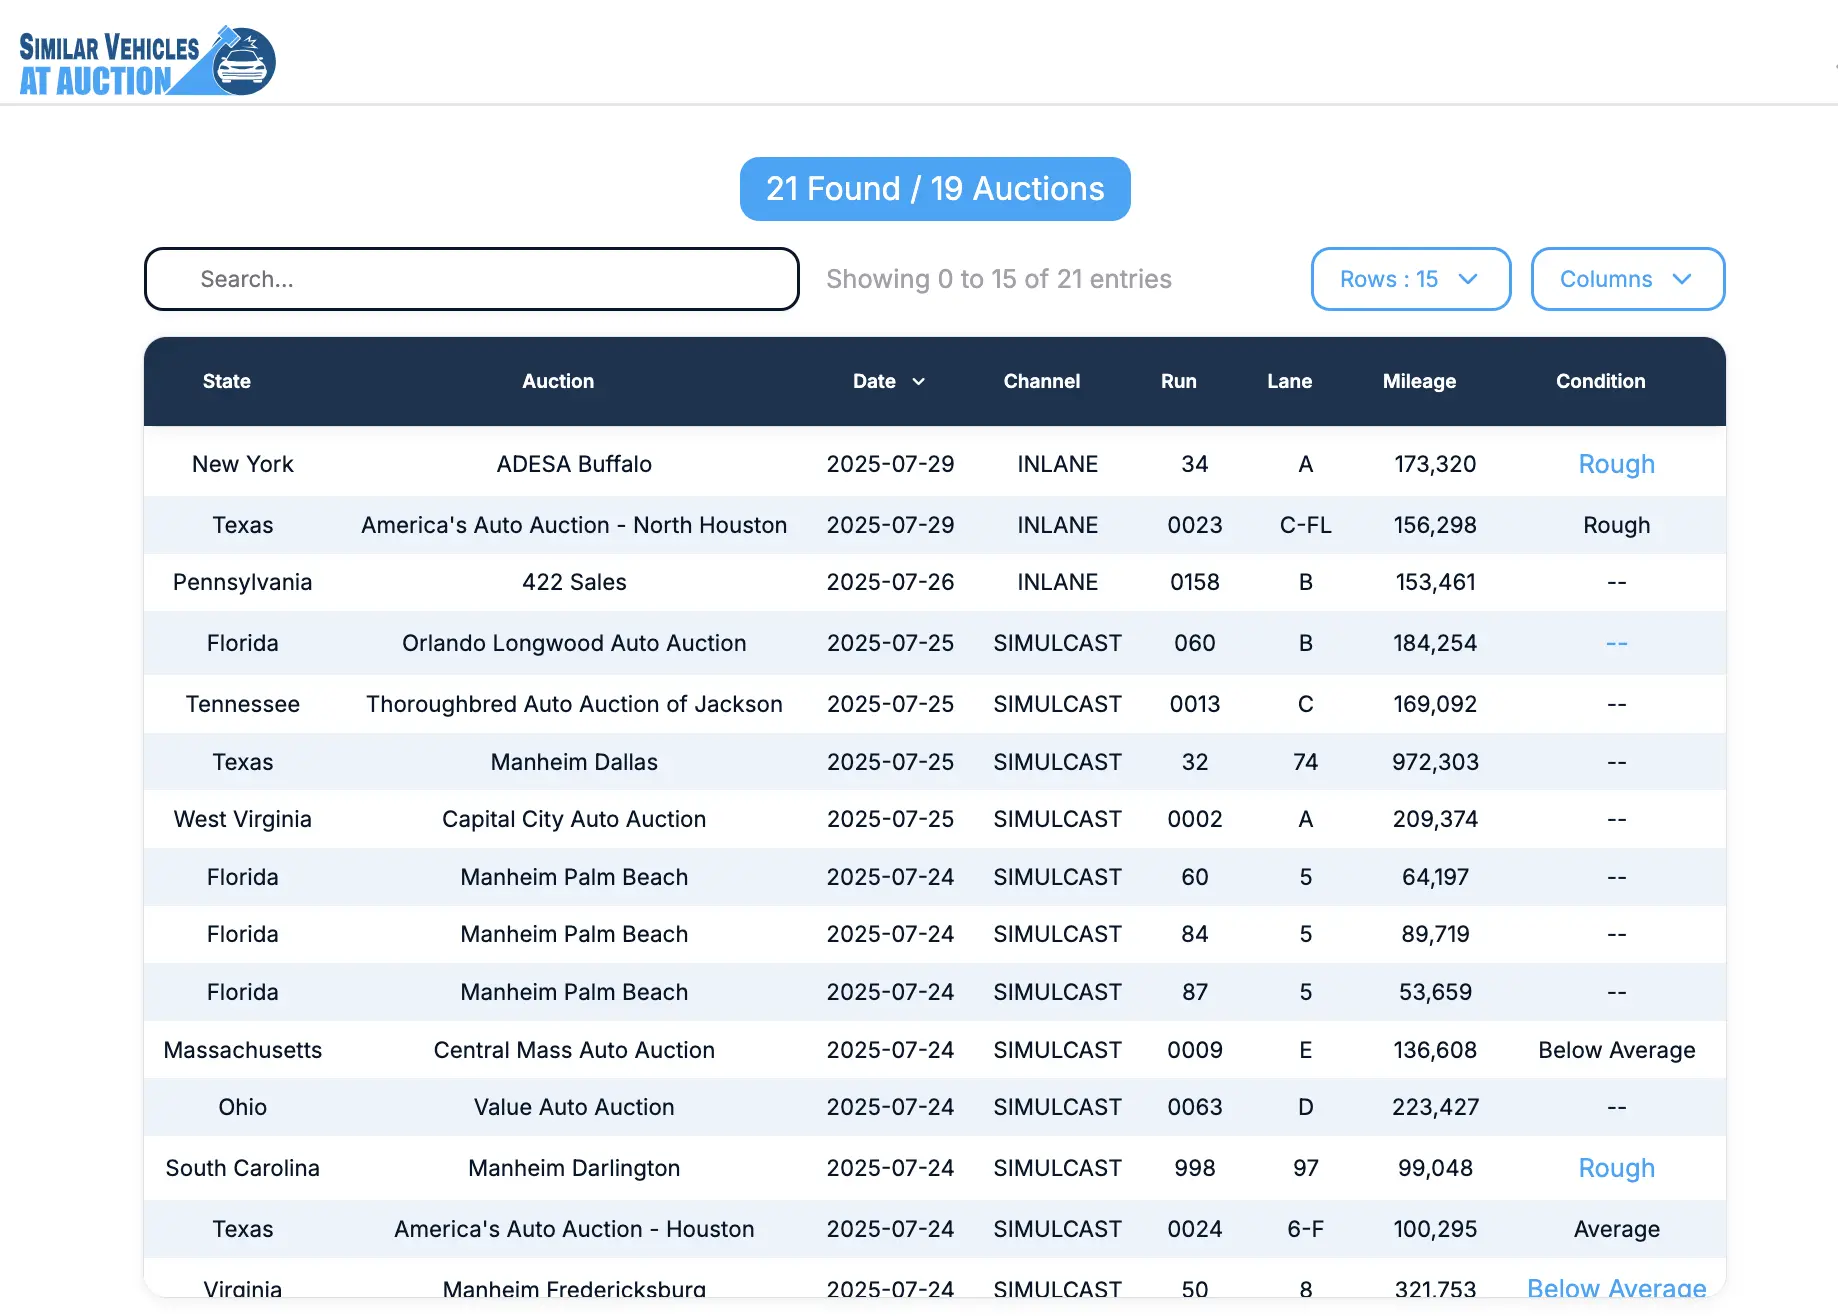The height and width of the screenshot is (1316, 1838).
Task: Click Below Average condition for Central Mass
Action: (x=1616, y=1050)
